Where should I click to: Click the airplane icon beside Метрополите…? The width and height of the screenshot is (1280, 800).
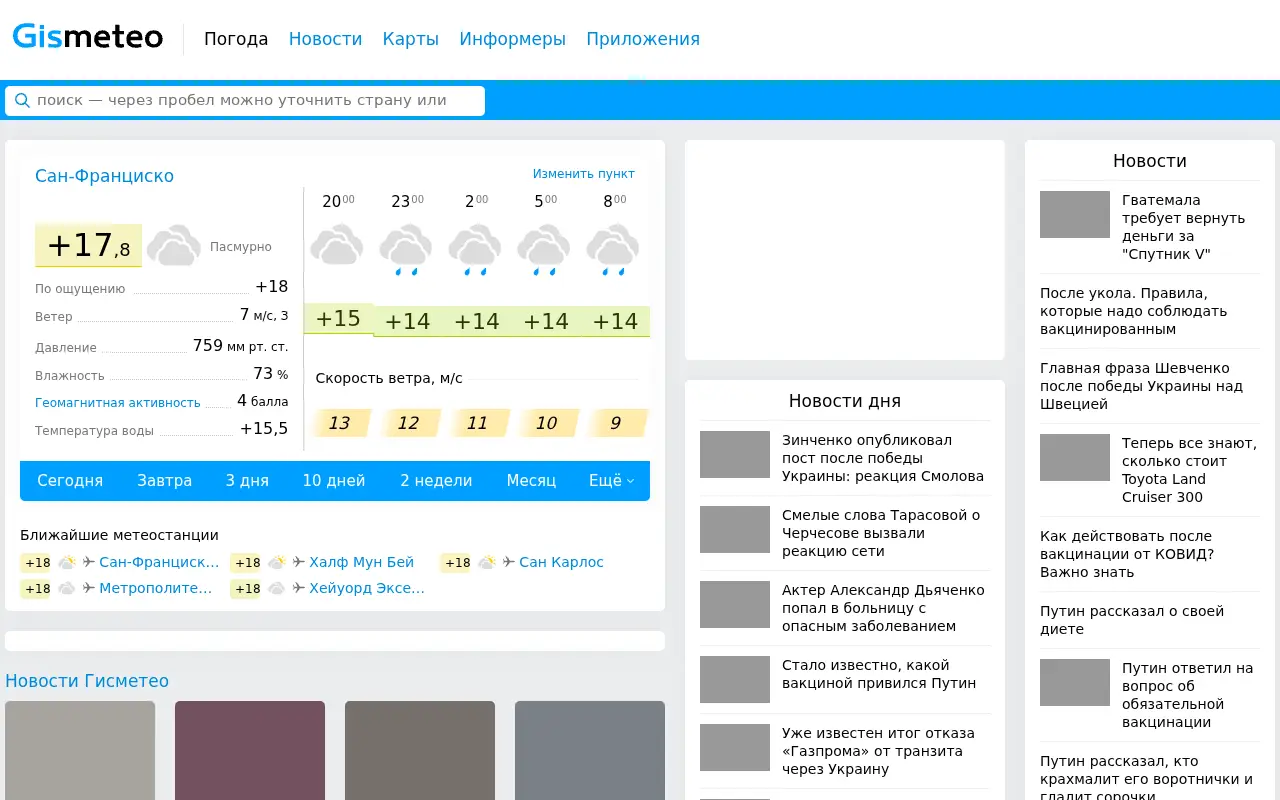pos(88,588)
